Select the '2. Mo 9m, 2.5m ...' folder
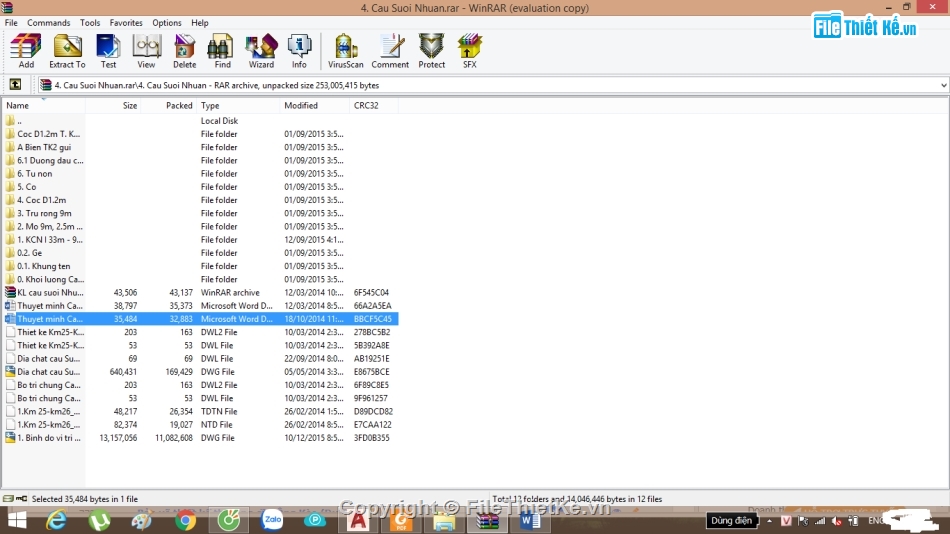Image resolution: width=950 pixels, height=534 pixels. (x=201, y=227)
